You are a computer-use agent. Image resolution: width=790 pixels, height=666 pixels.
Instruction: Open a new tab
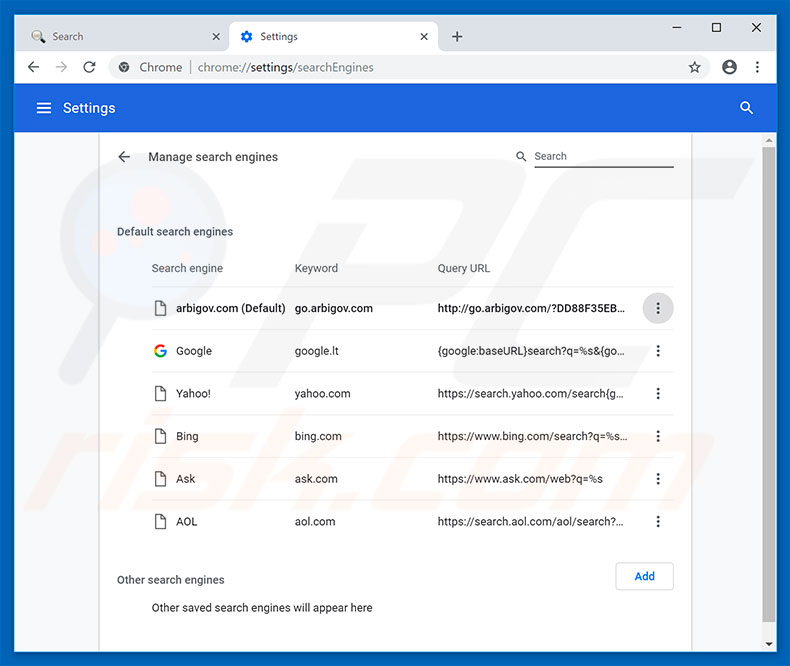pyautogui.click(x=457, y=36)
